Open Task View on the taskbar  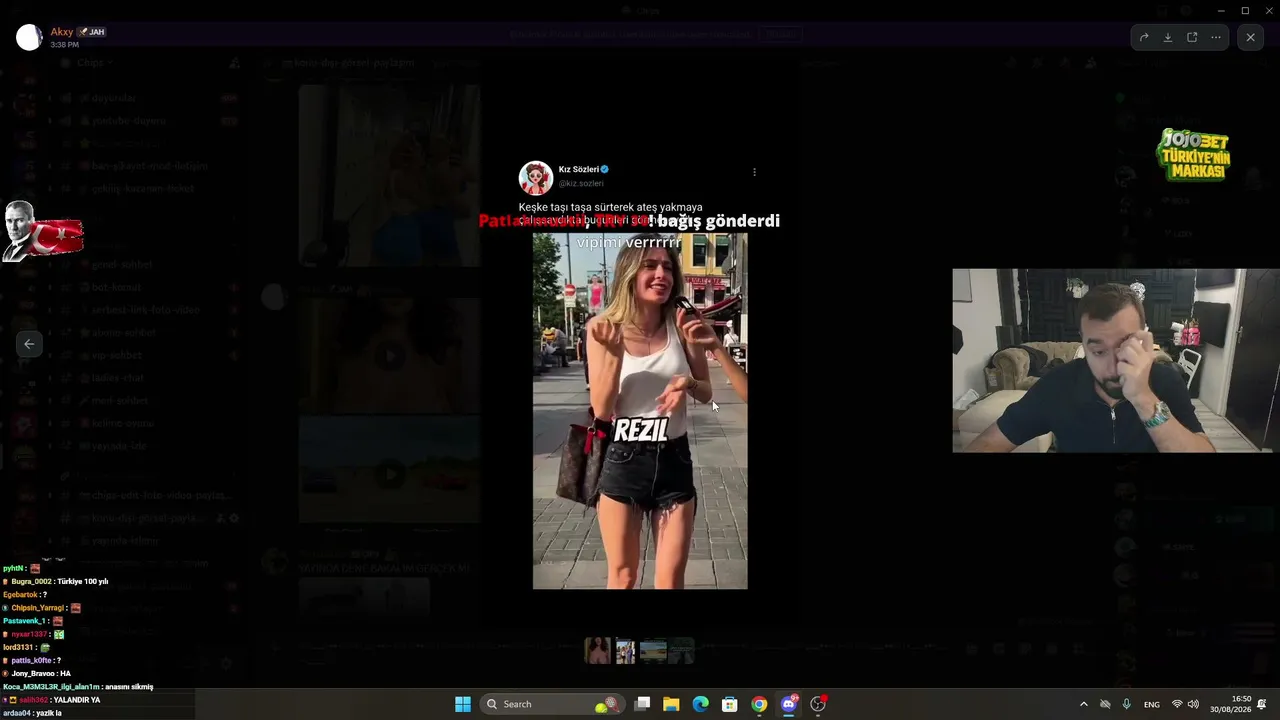click(x=643, y=704)
